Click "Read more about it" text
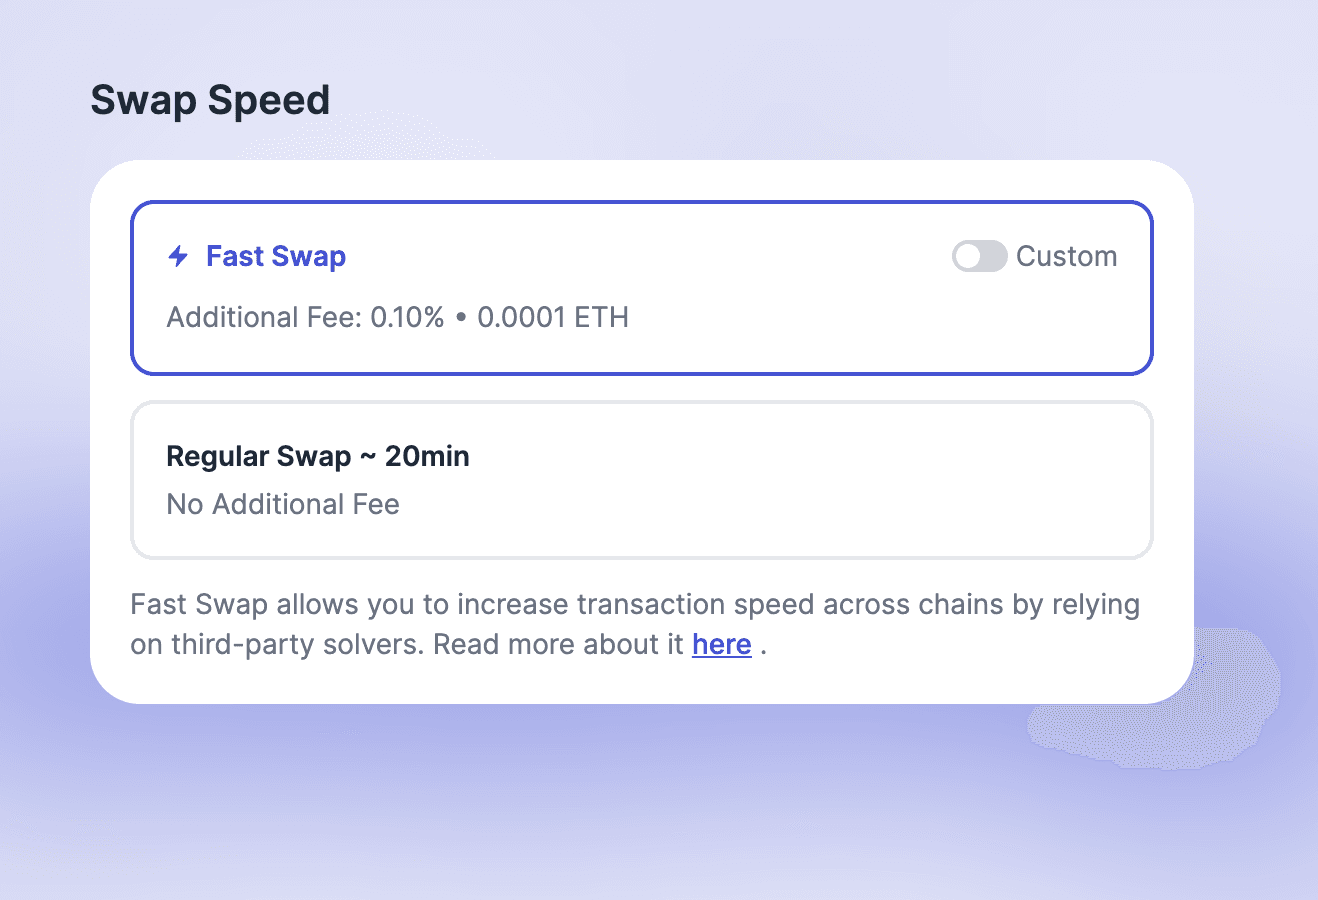This screenshot has height=900, width=1318. coord(558,644)
